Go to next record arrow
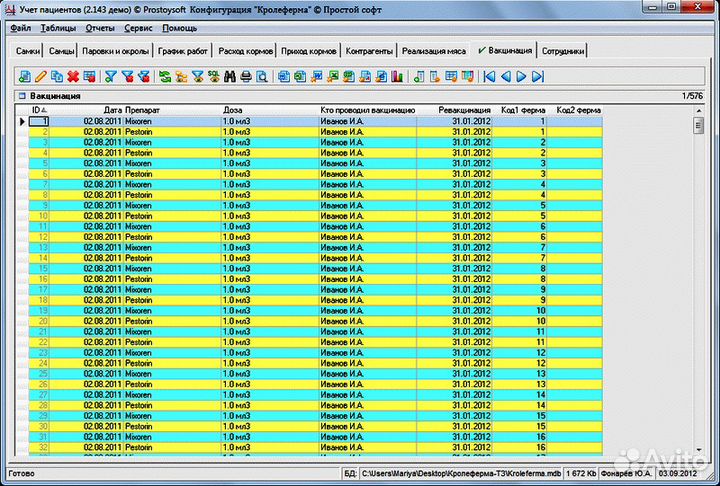Screen dimensions: 720x486 pos(522,76)
